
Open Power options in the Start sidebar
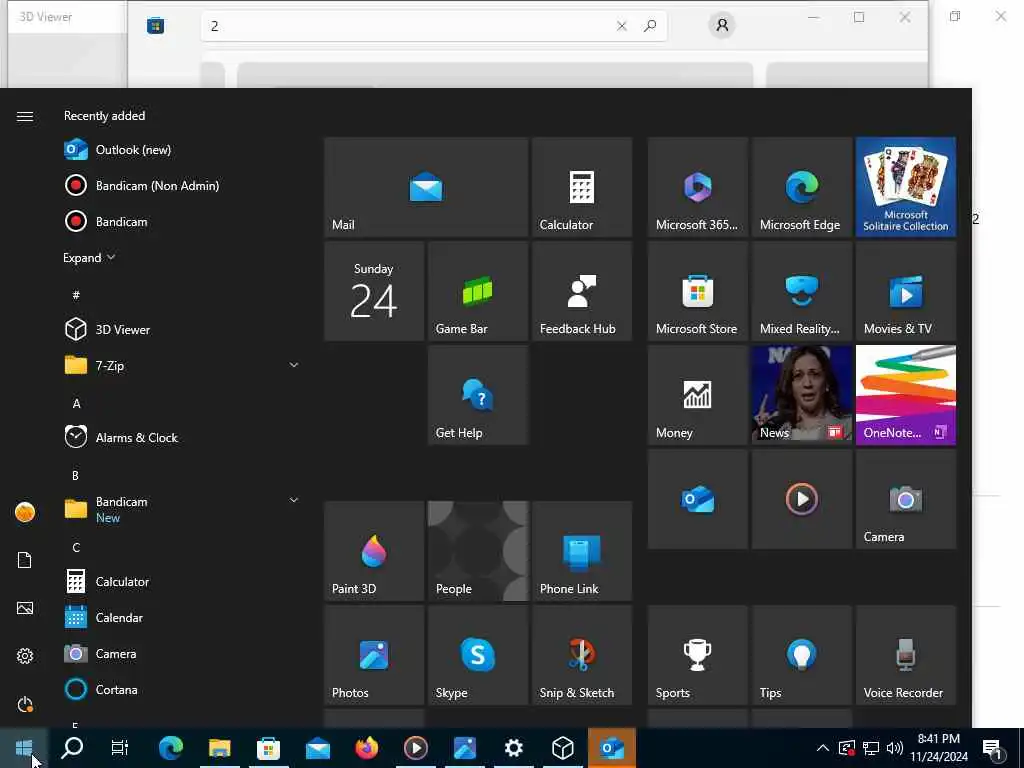[25, 704]
